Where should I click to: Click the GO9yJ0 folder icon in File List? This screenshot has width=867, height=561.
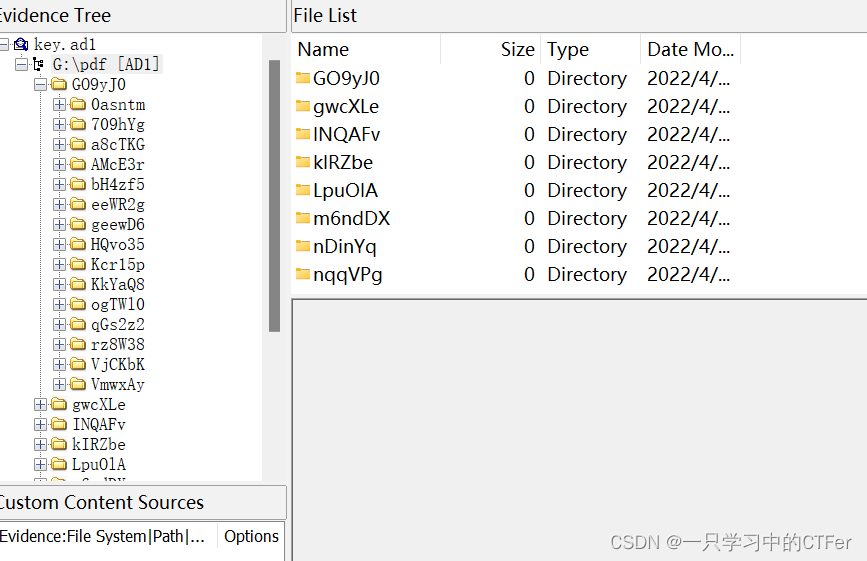click(x=302, y=78)
